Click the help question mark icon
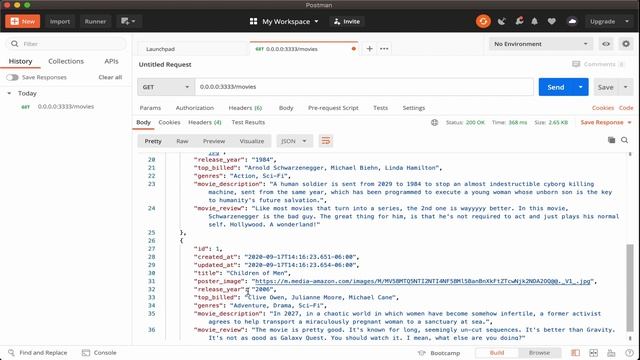This screenshot has width=640, height=360. pos(629,353)
